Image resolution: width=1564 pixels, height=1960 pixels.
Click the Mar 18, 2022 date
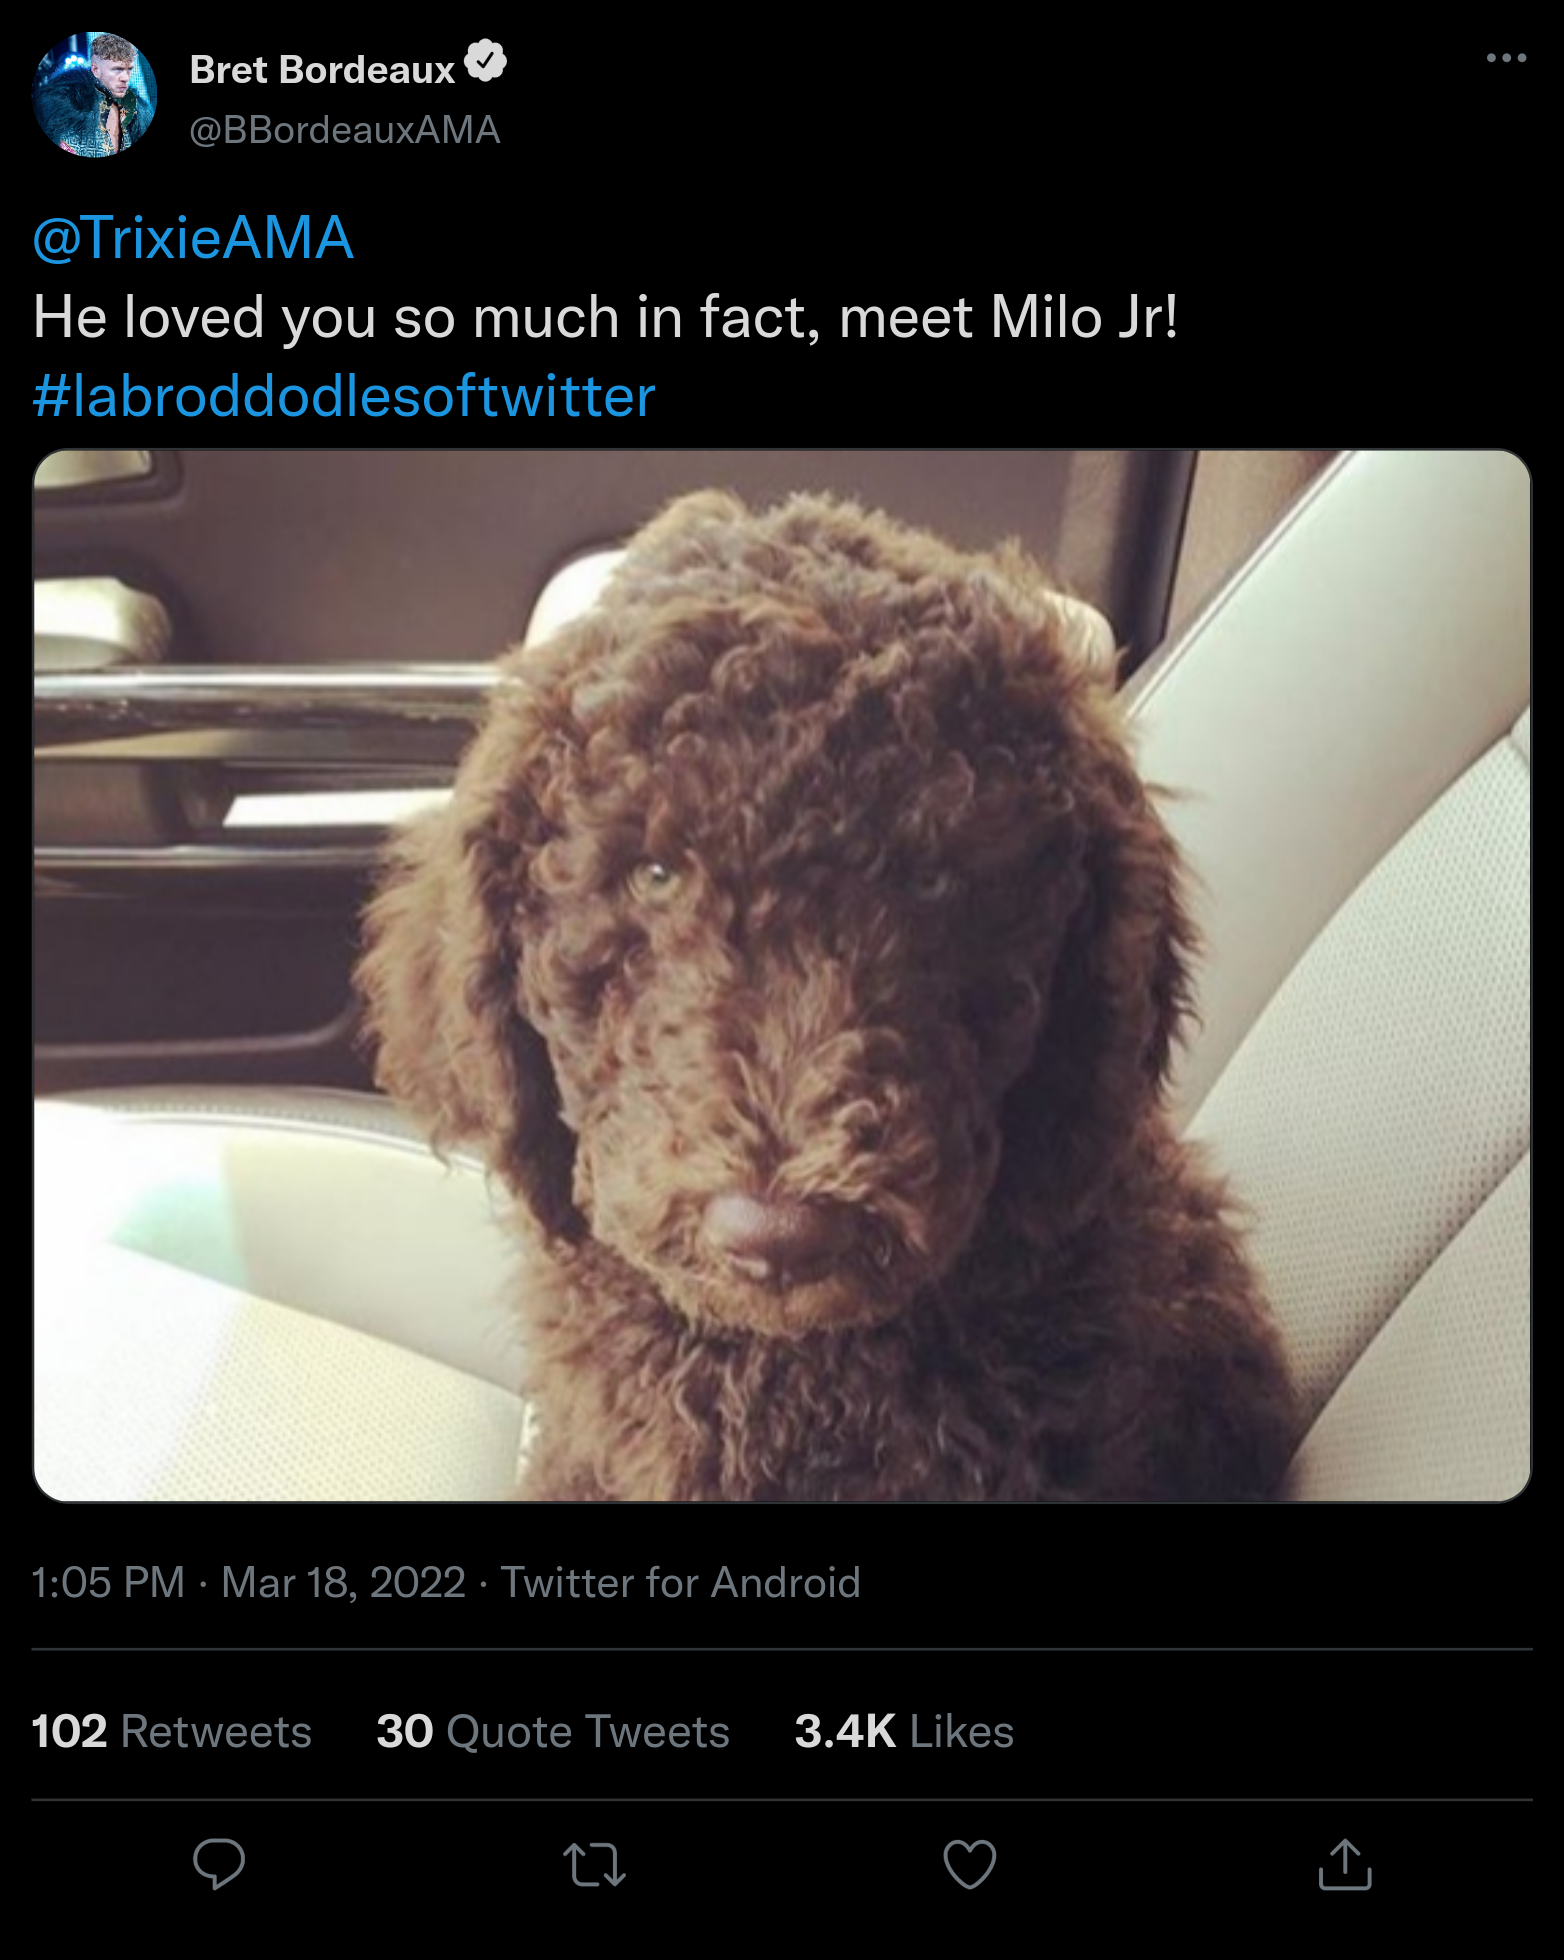coord(343,1582)
